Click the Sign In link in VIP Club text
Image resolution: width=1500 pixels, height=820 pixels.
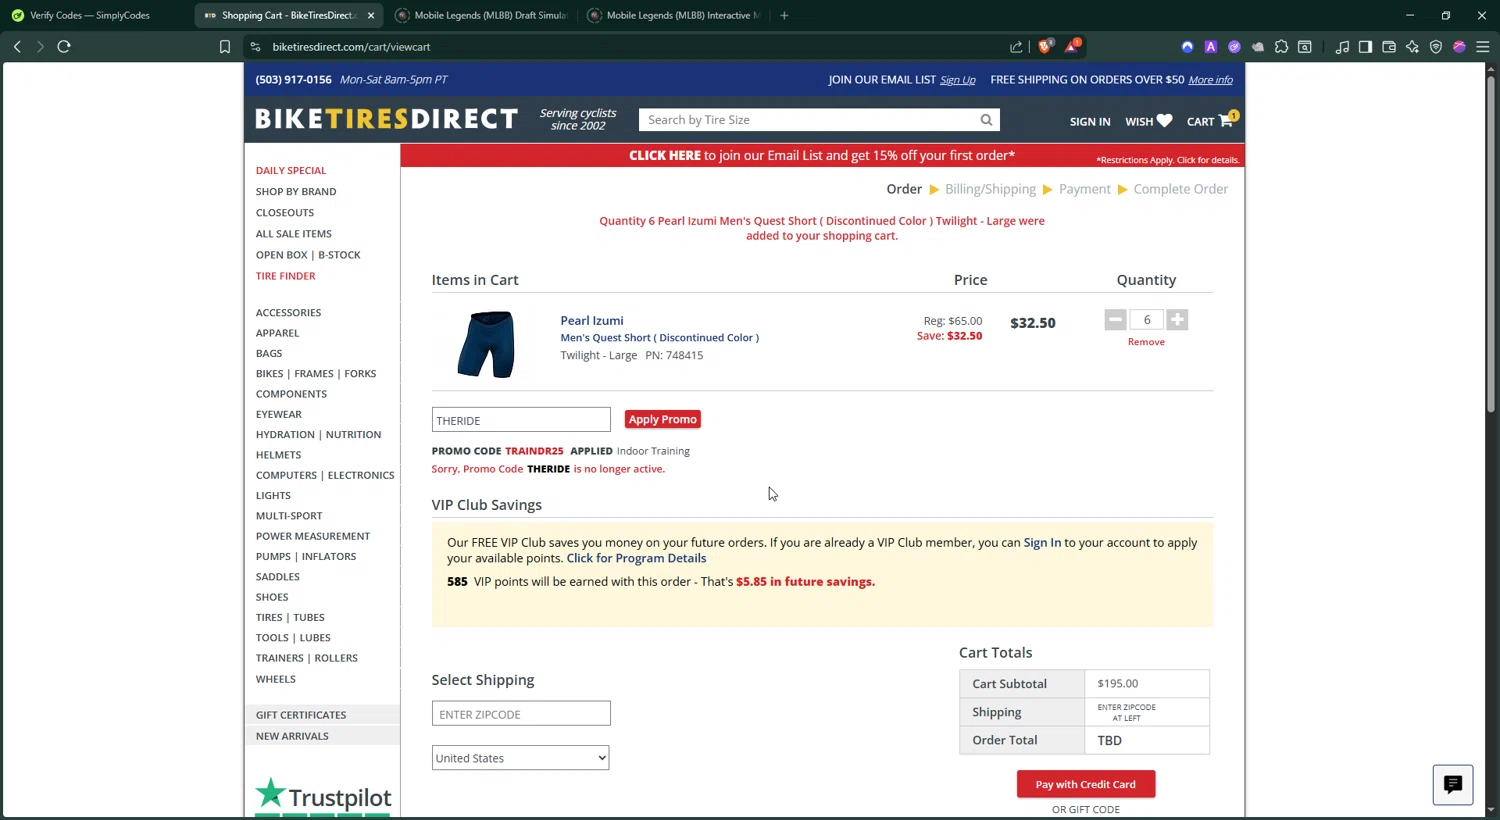coord(1042,543)
